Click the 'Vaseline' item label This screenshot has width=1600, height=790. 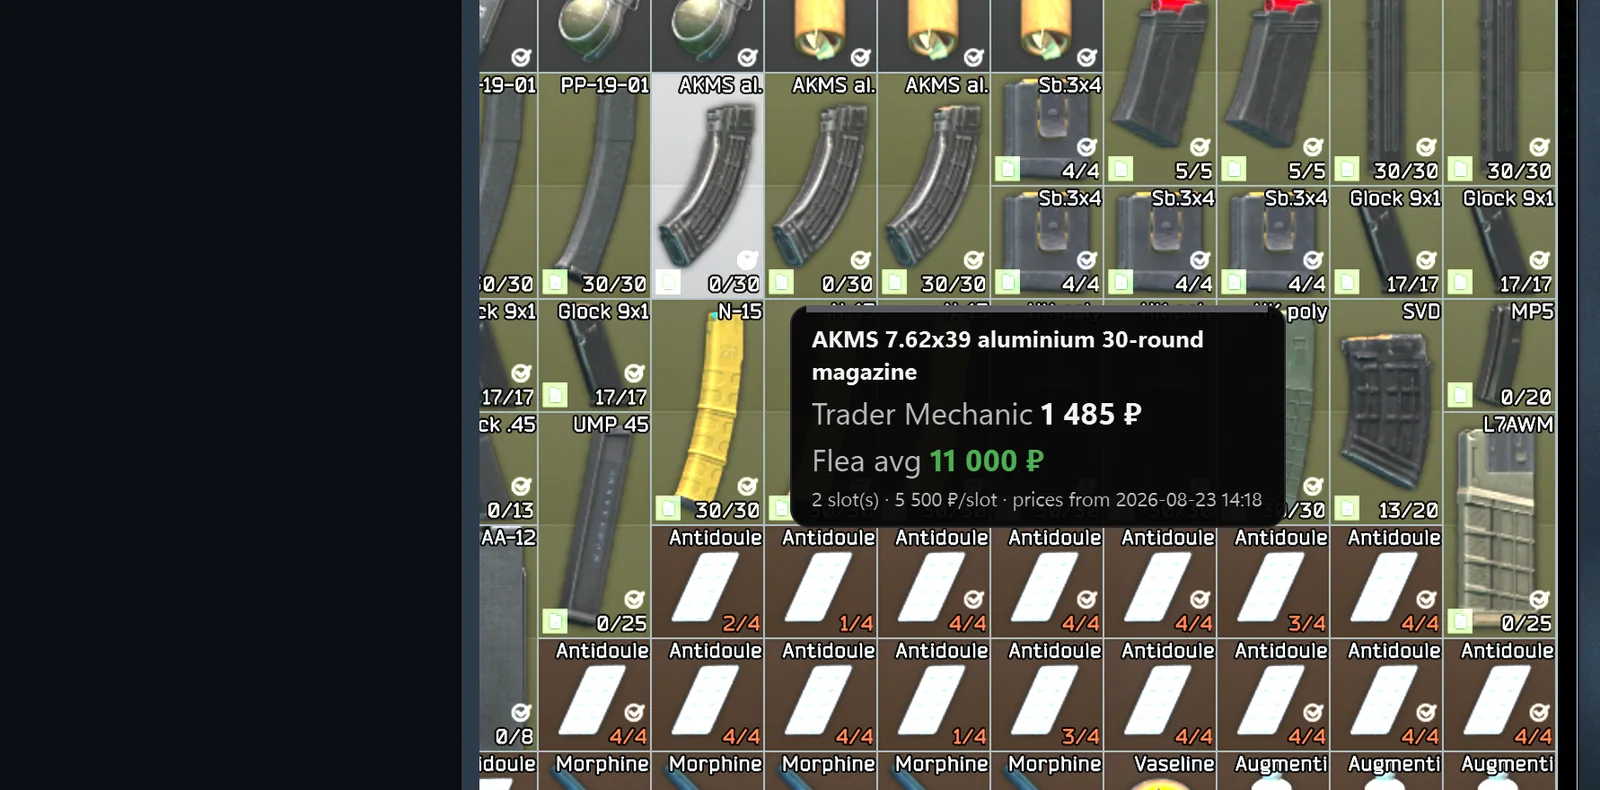(x=1174, y=764)
